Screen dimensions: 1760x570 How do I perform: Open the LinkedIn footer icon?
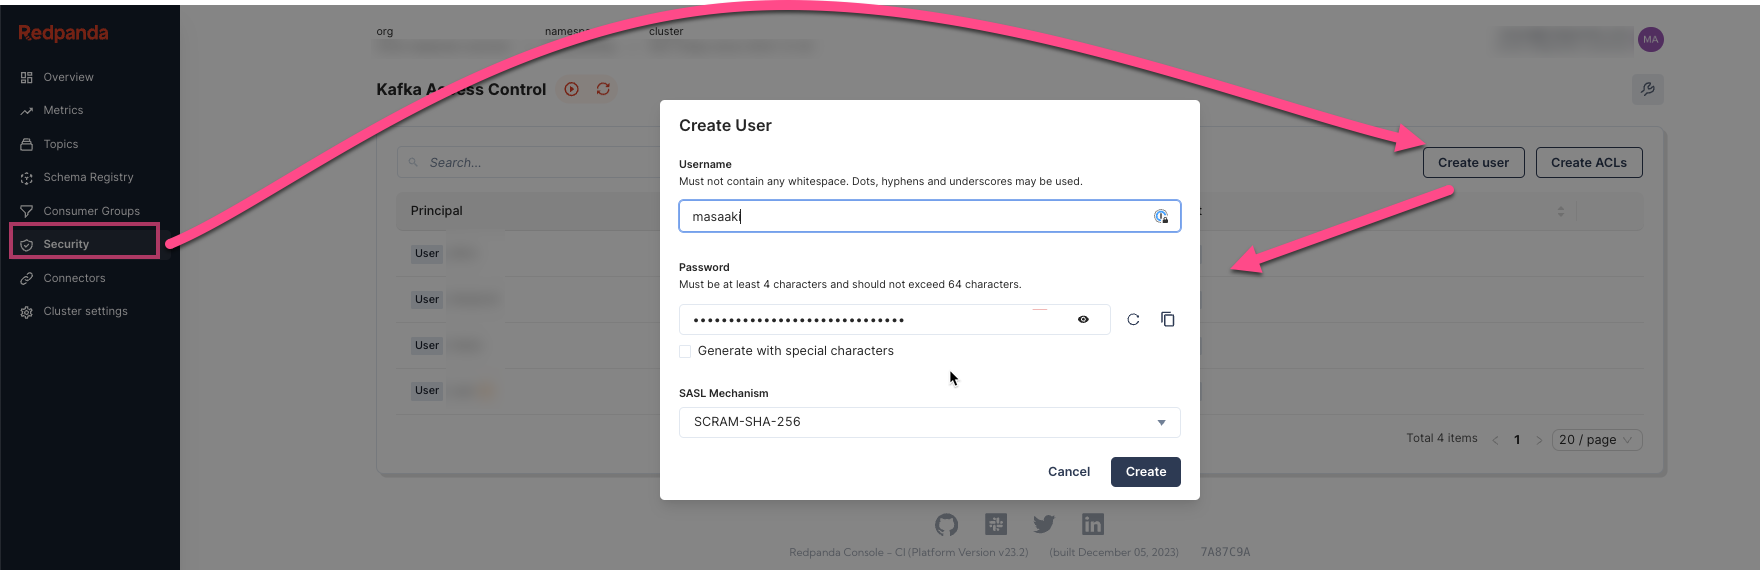point(1093,524)
